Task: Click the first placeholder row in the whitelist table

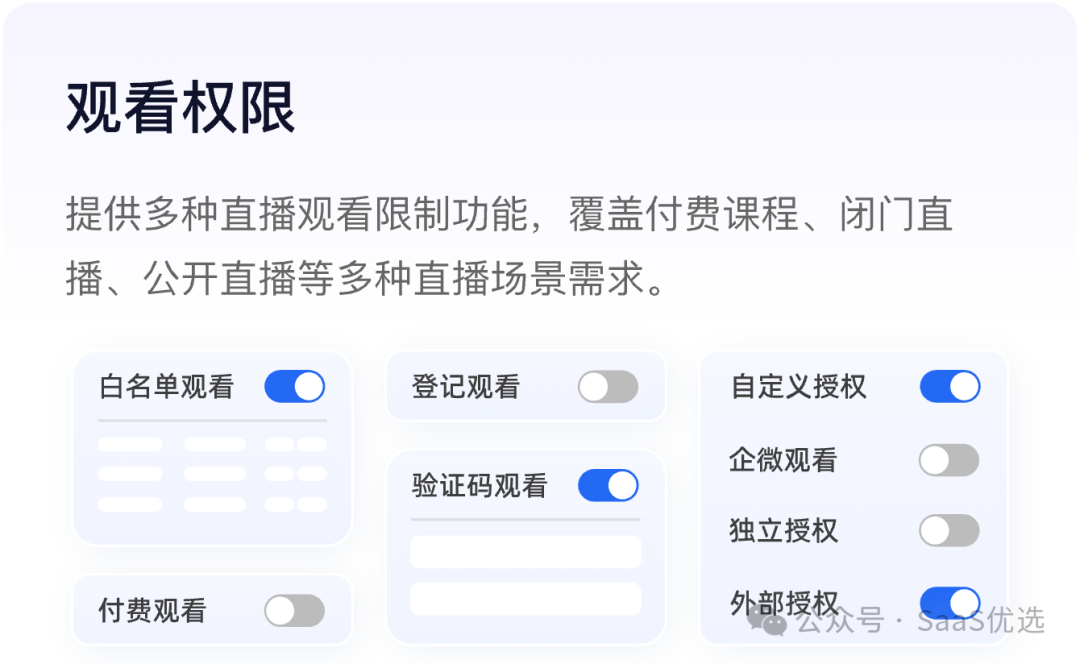Action: [x=212, y=444]
